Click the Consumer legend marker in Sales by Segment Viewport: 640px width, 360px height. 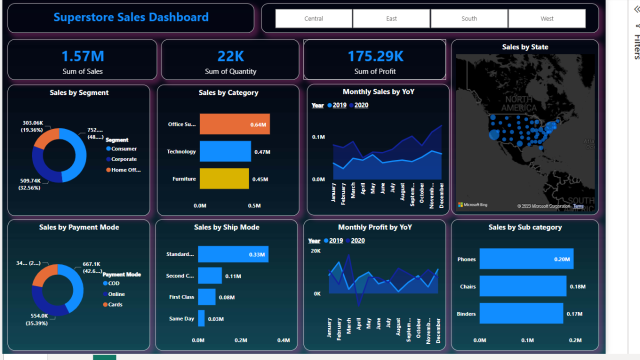(109, 149)
